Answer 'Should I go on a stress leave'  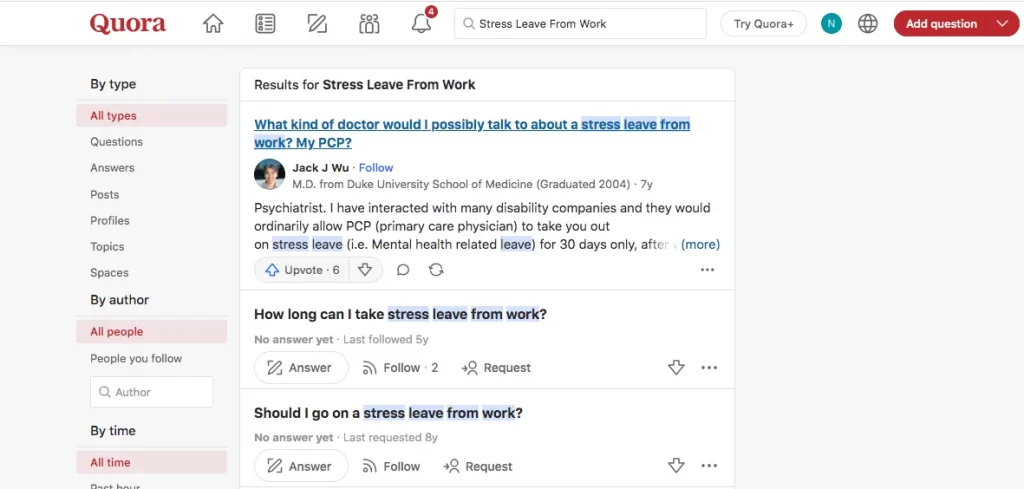click(301, 466)
